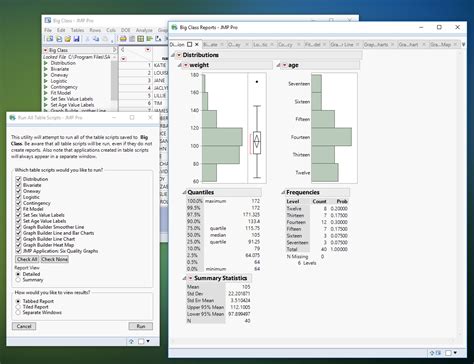The height and width of the screenshot is (364, 474).
Task: Open the tab overflow dropdown arrow in Reports window
Action: [463, 44]
